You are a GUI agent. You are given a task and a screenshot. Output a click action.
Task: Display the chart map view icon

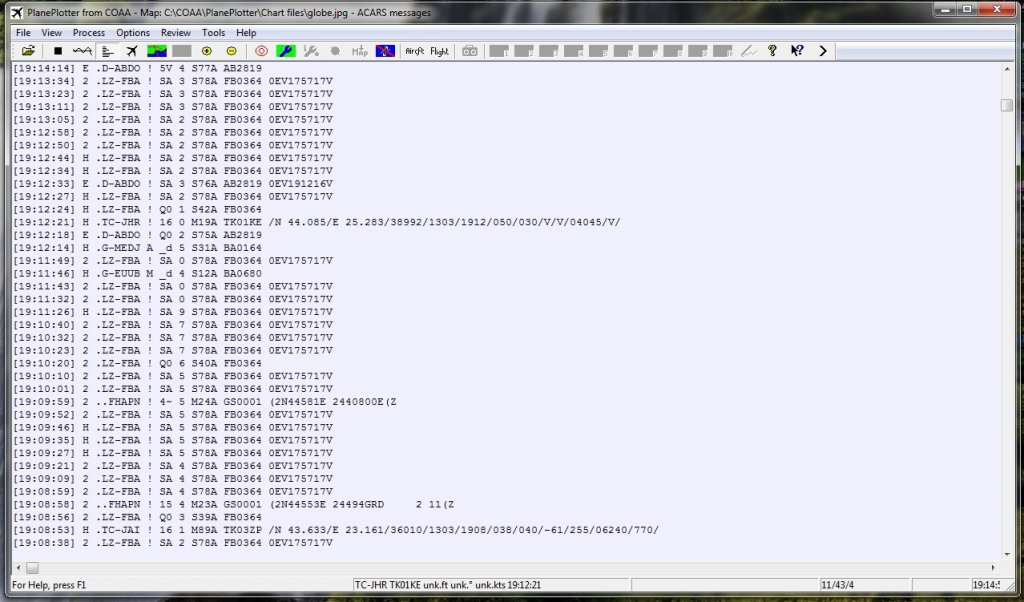[x=157, y=51]
